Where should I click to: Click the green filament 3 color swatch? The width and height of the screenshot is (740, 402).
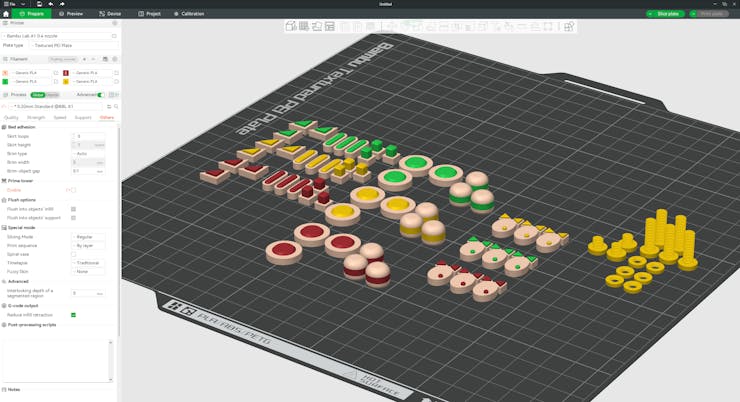(5, 82)
